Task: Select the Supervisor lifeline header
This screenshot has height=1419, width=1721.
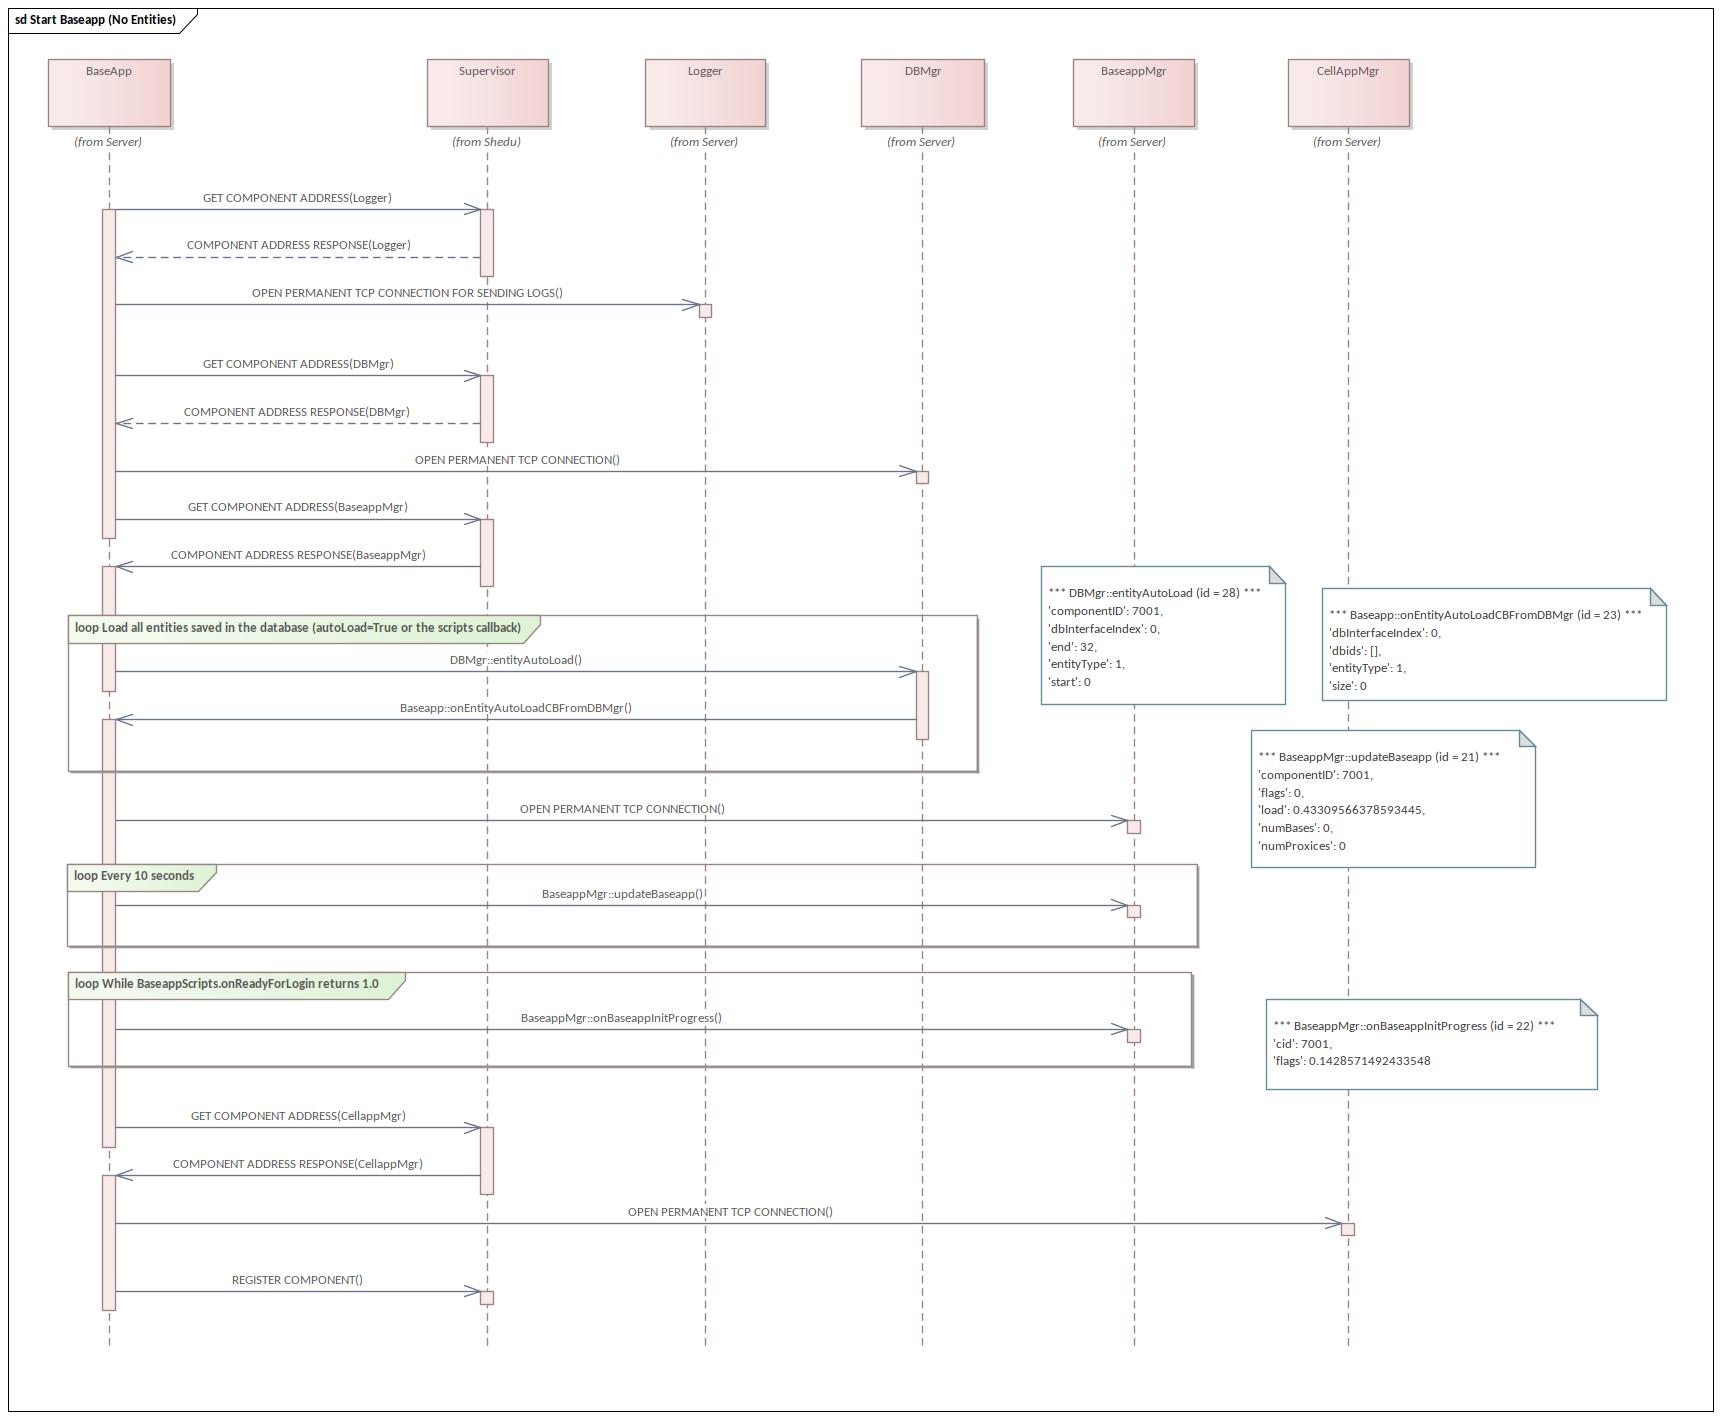Action: click(488, 91)
